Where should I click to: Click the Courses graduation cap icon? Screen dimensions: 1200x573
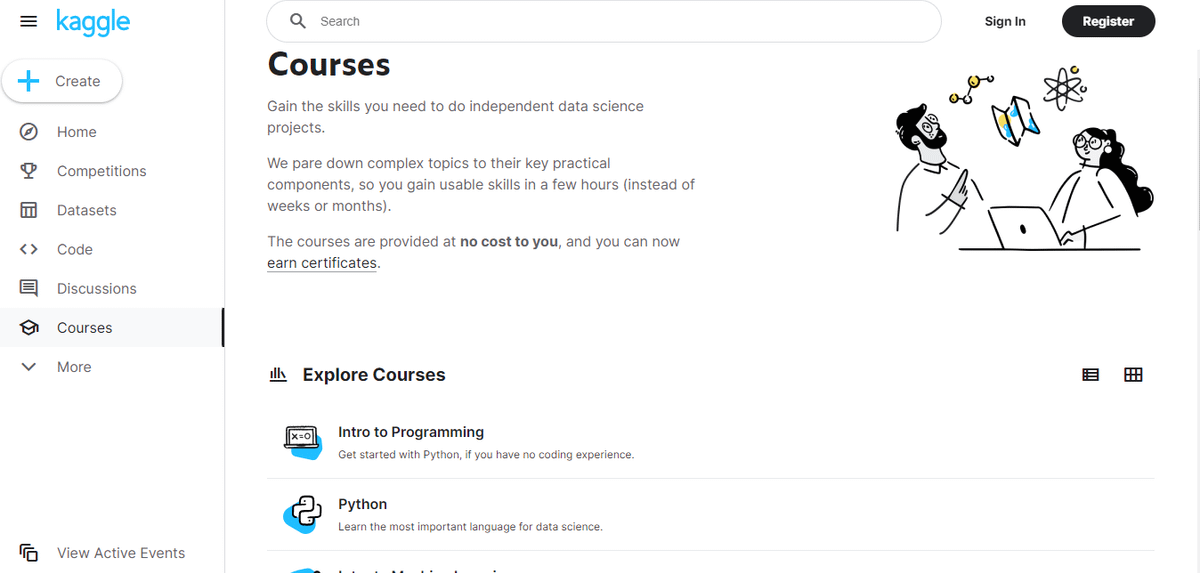[29, 328]
